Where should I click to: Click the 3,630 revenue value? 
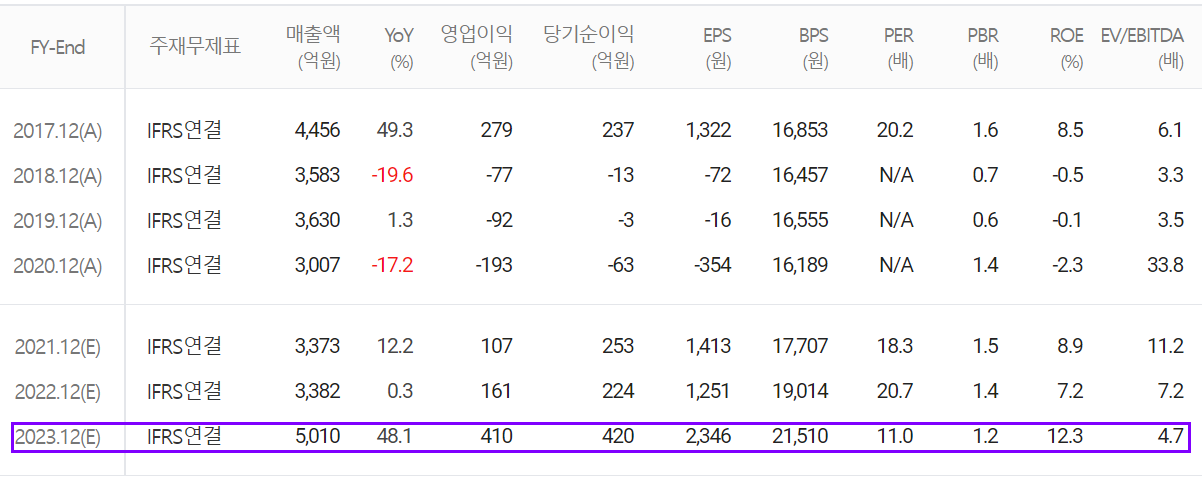pyautogui.click(x=318, y=220)
